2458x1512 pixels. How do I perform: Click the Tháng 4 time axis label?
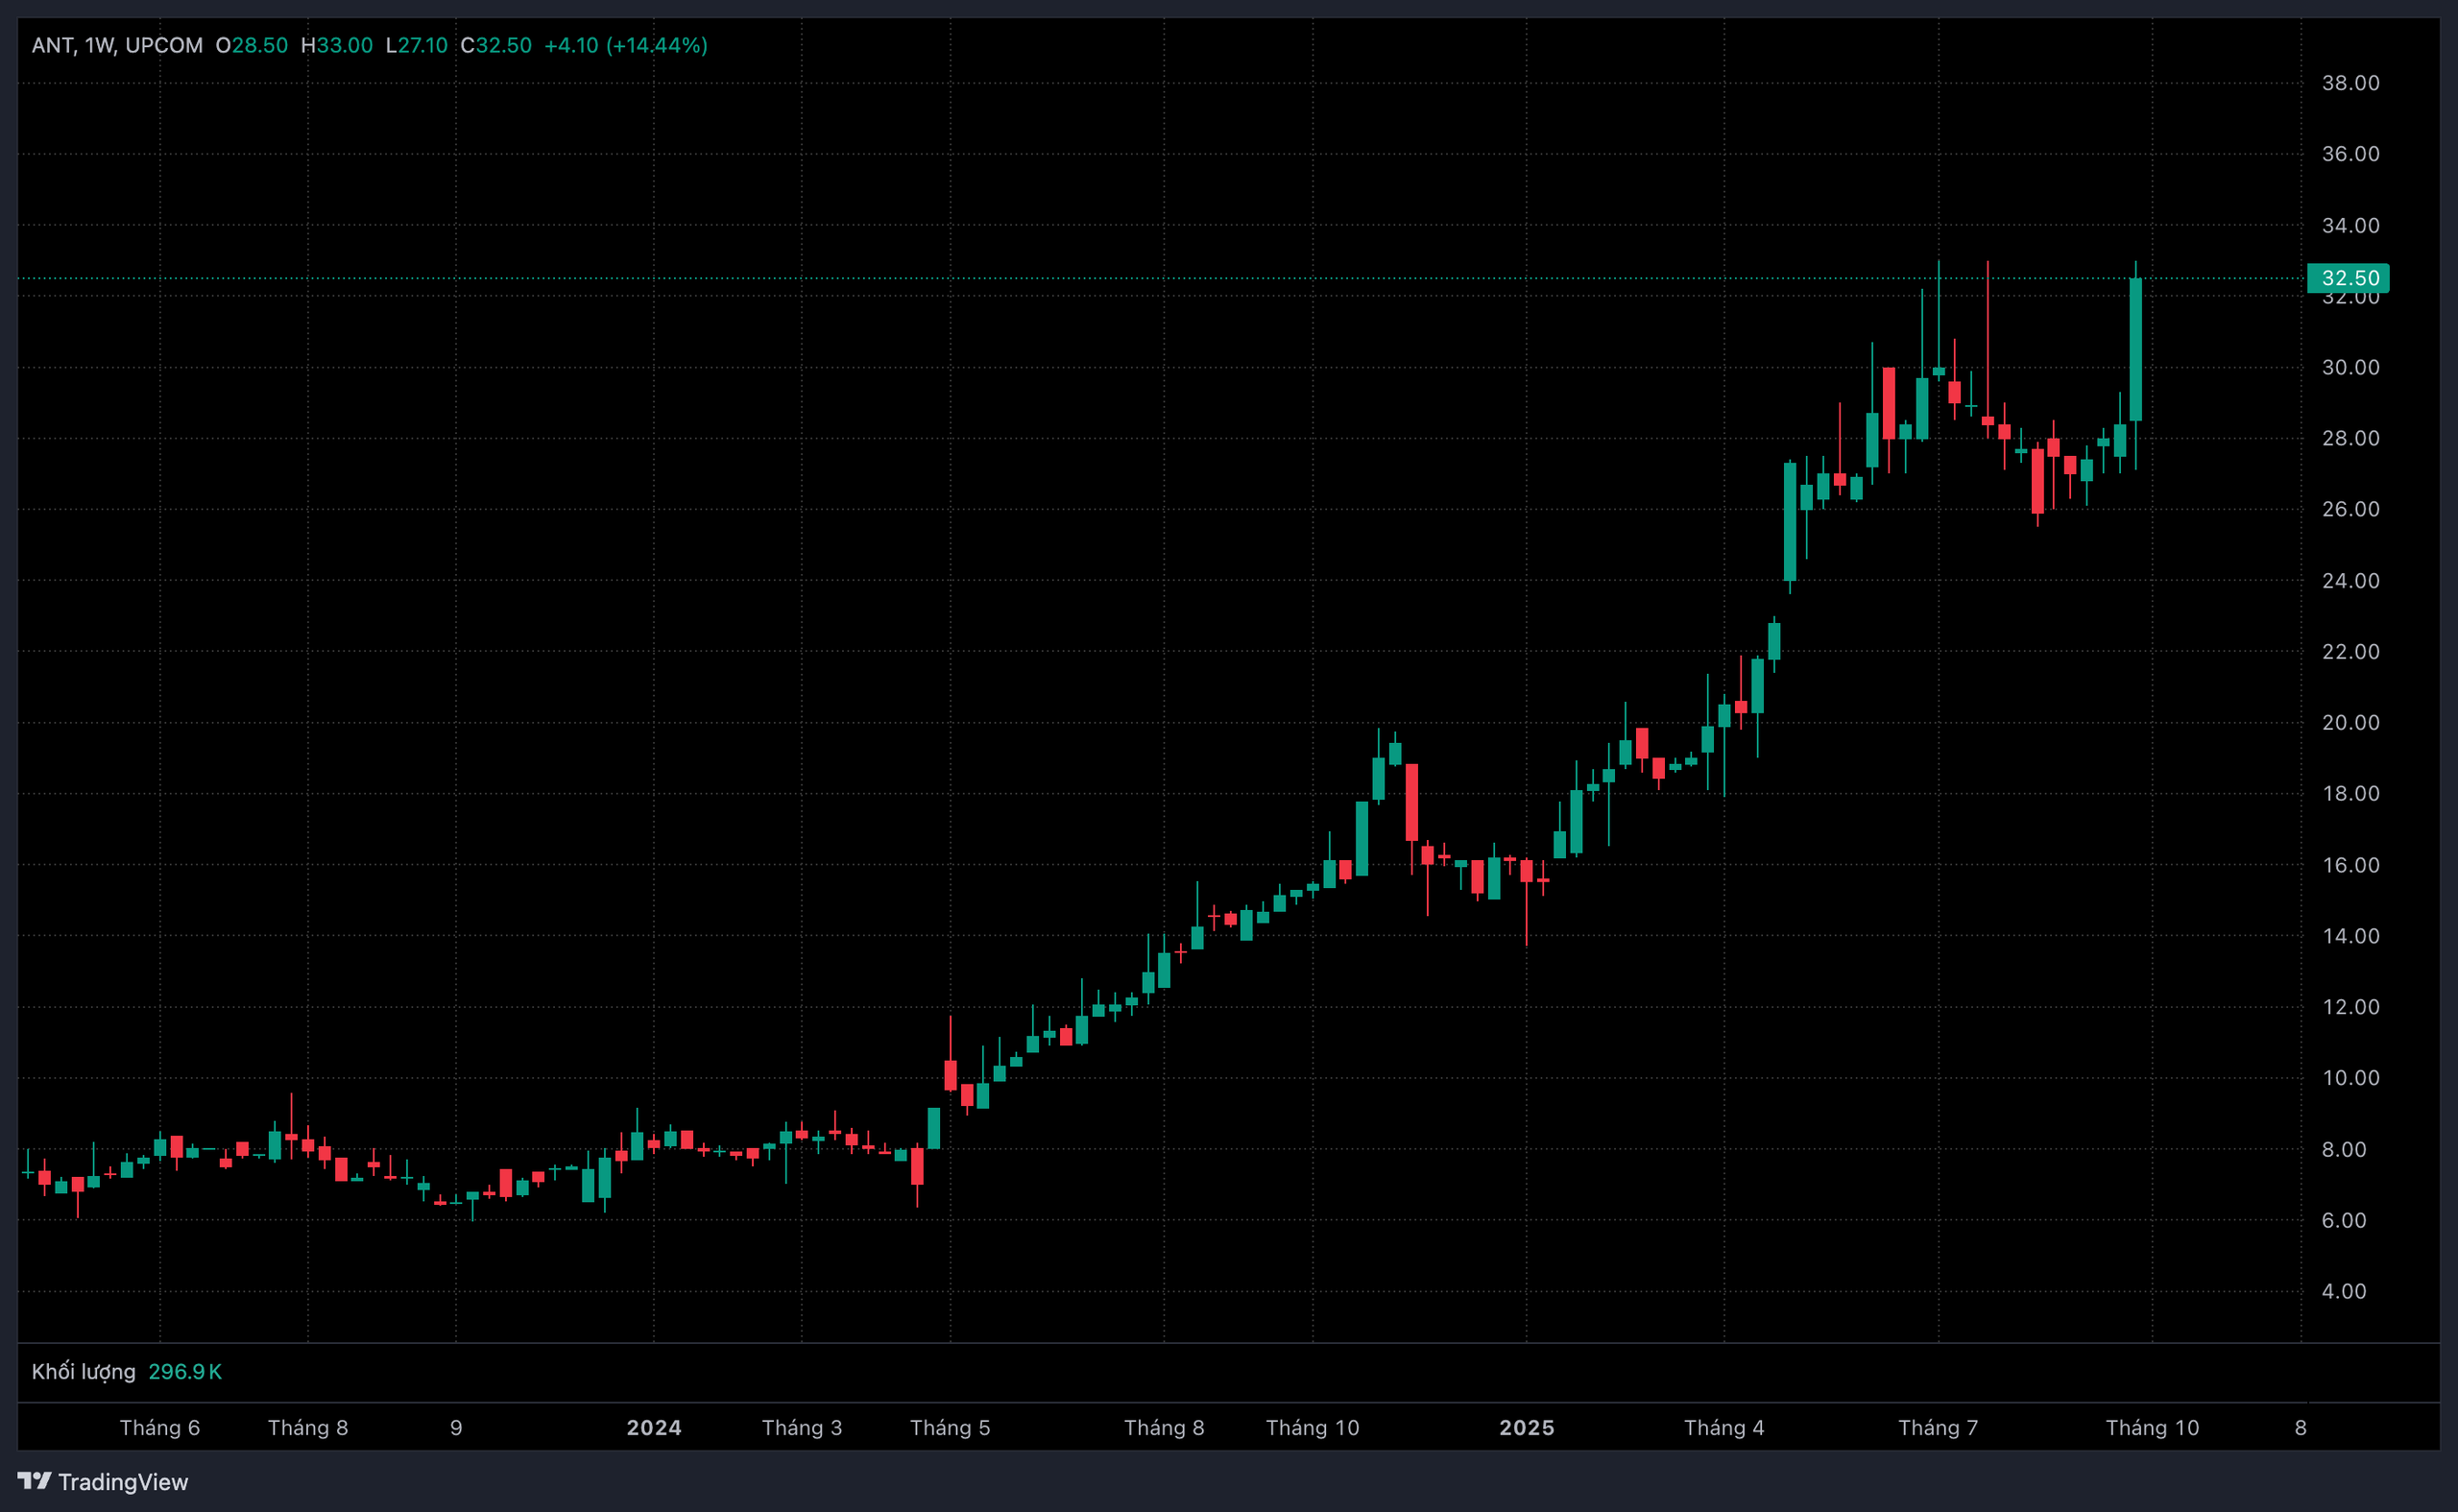point(1724,1428)
